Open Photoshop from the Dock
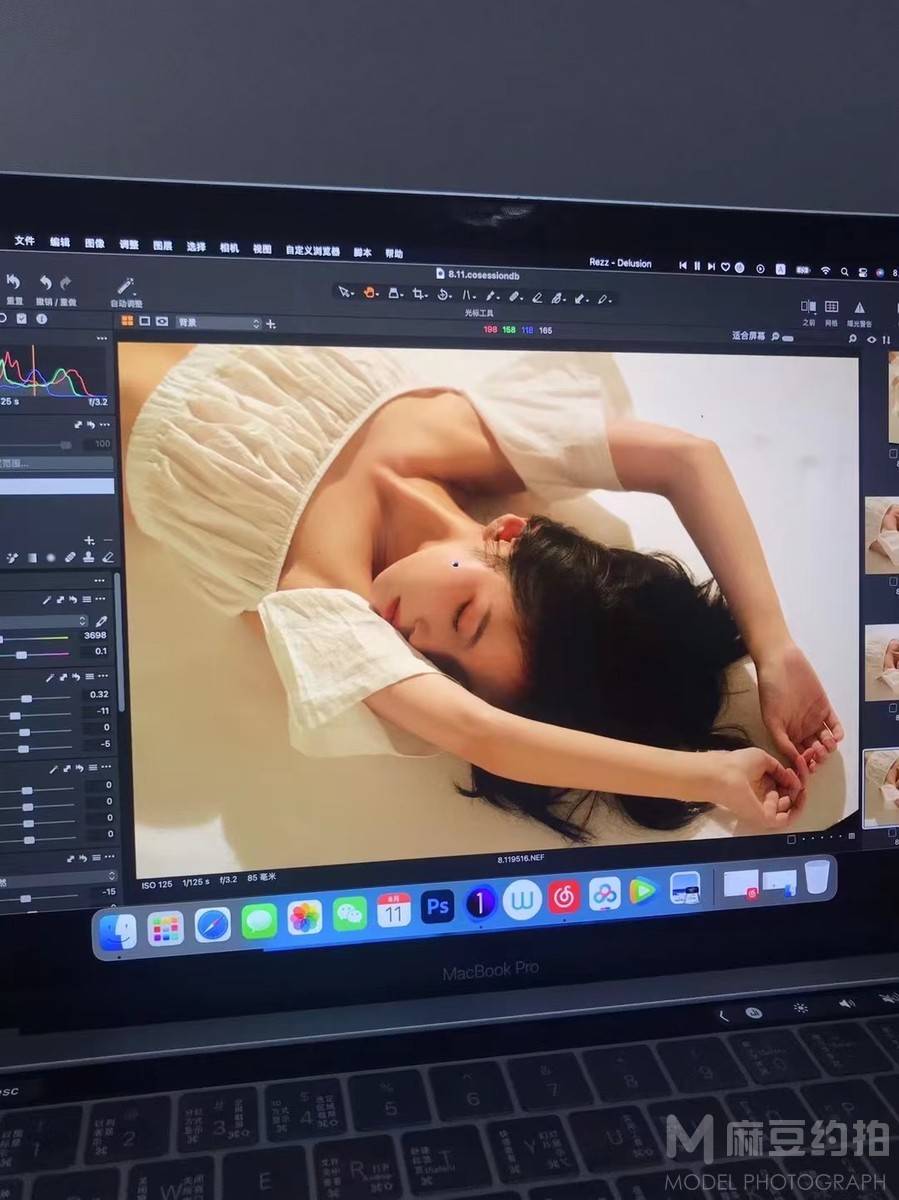The height and width of the screenshot is (1200, 899). 437,907
